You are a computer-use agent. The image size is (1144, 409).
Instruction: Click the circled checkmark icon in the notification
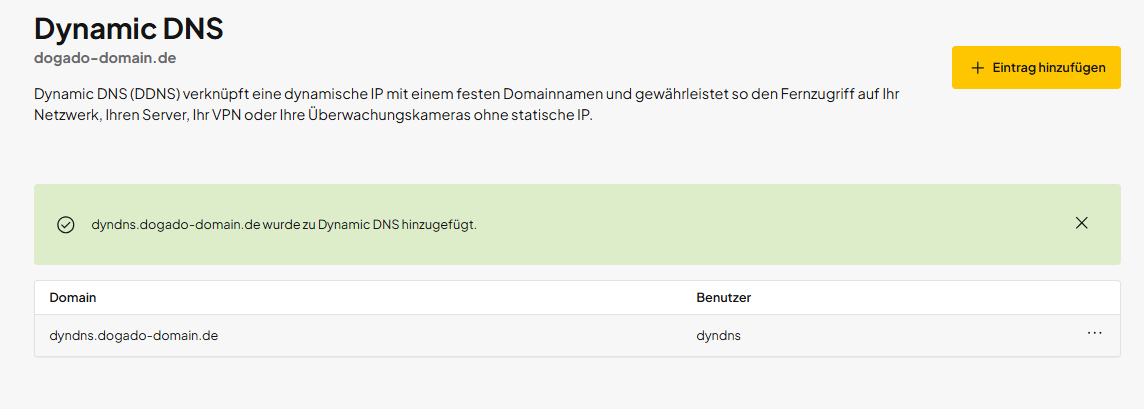pos(66,224)
